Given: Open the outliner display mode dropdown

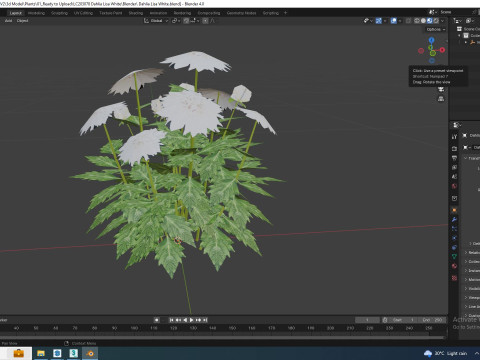Looking at the screenshot, I should (470, 21).
